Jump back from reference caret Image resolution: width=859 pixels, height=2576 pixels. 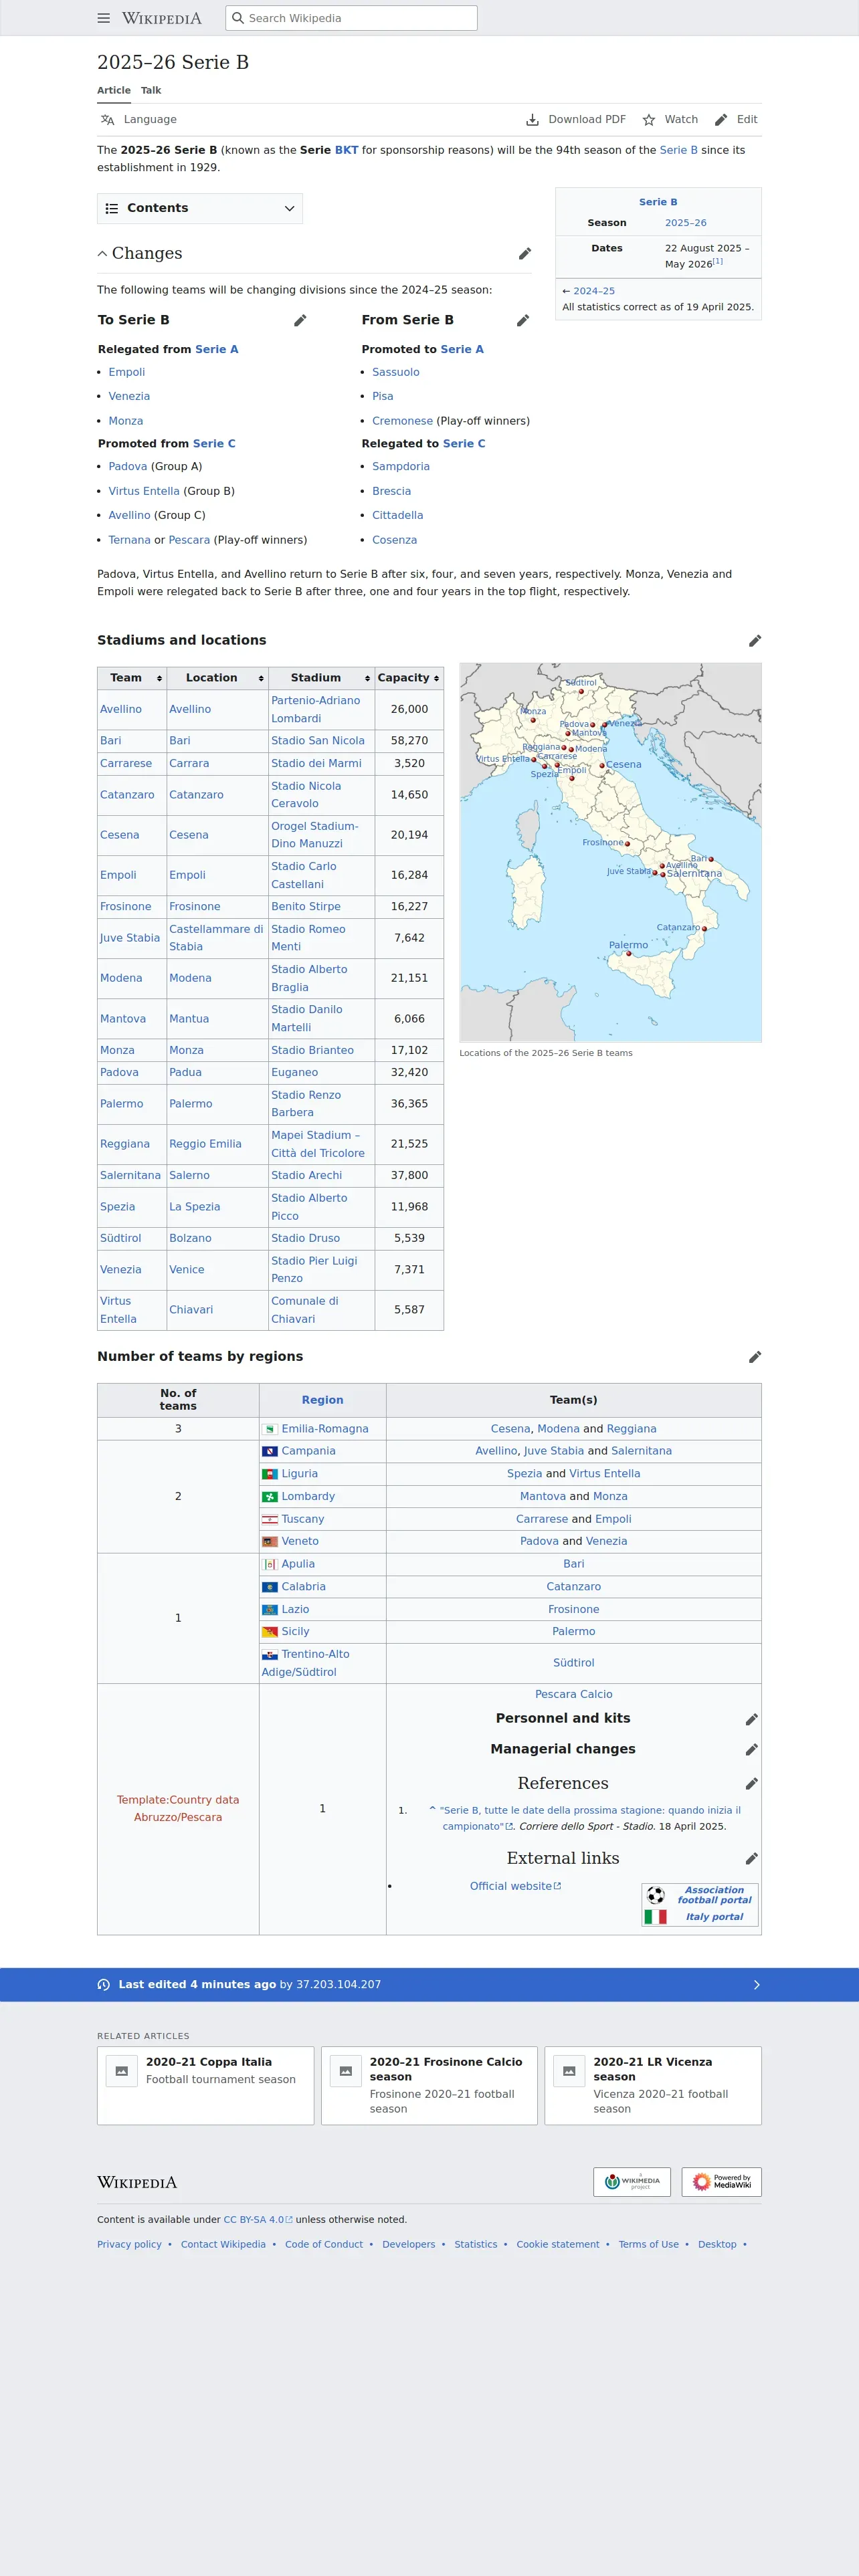432,1810
